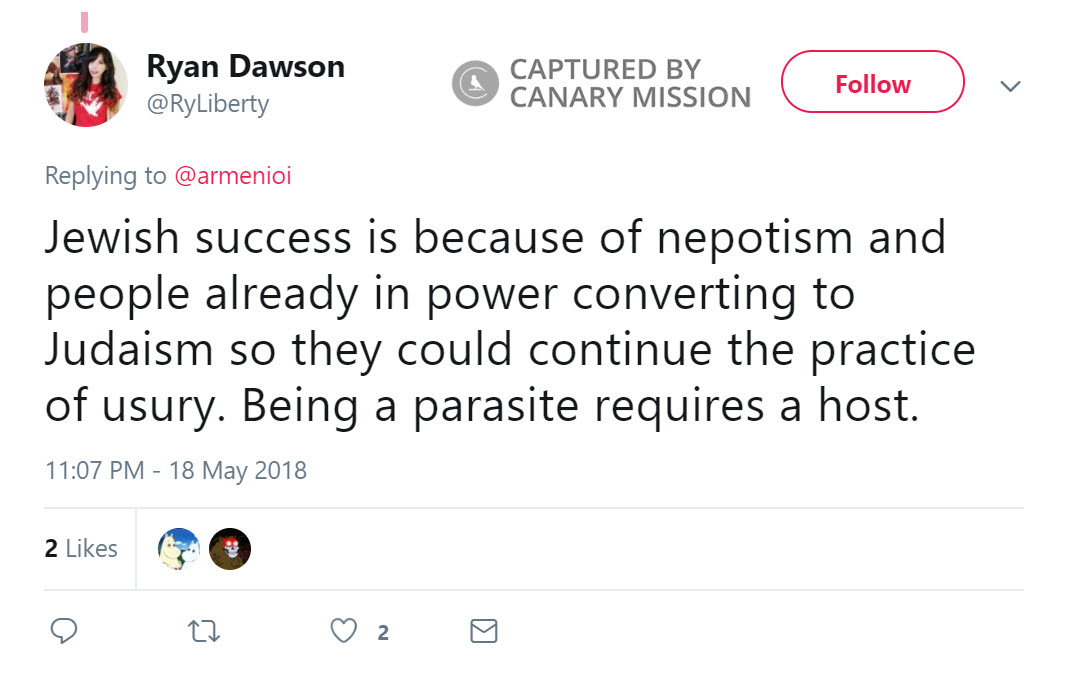Open the @armenioi profile link
The width and height of the screenshot is (1081, 683).
click(230, 175)
